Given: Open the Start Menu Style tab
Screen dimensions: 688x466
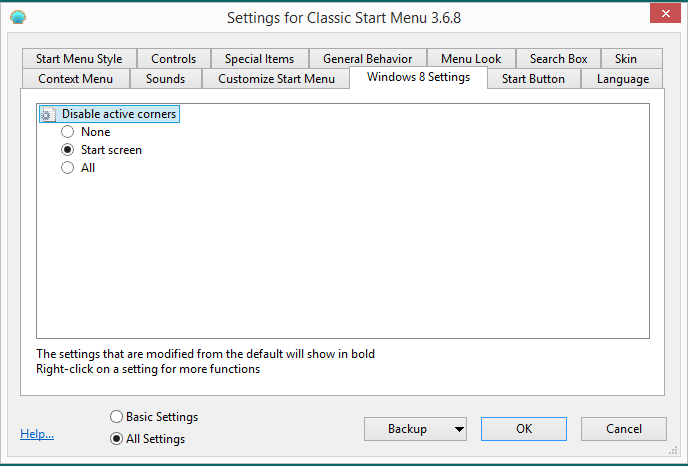Looking at the screenshot, I should tap(79, 59).
